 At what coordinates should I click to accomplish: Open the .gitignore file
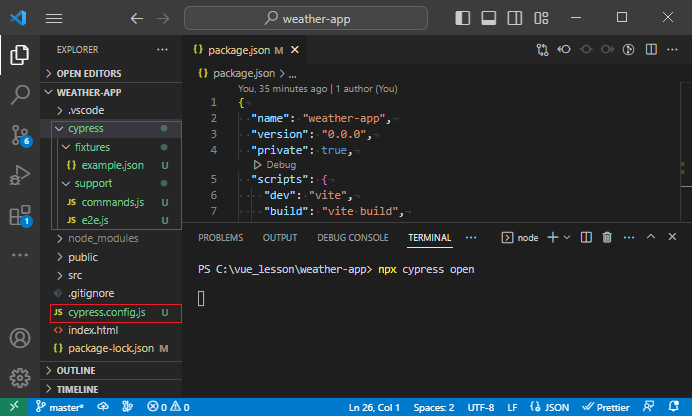tap(111, 293)
